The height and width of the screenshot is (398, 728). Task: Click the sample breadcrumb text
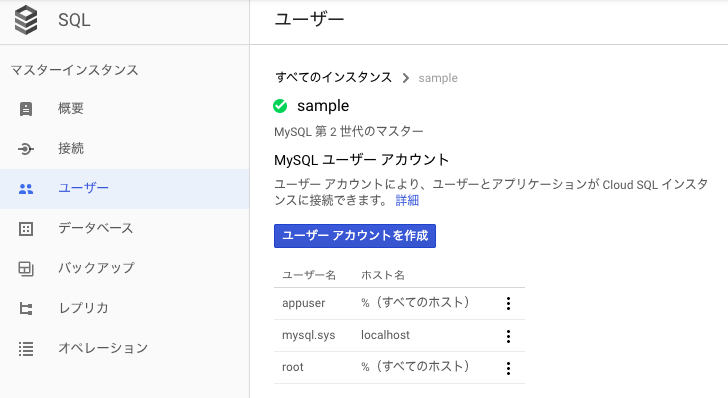point(438,78)
